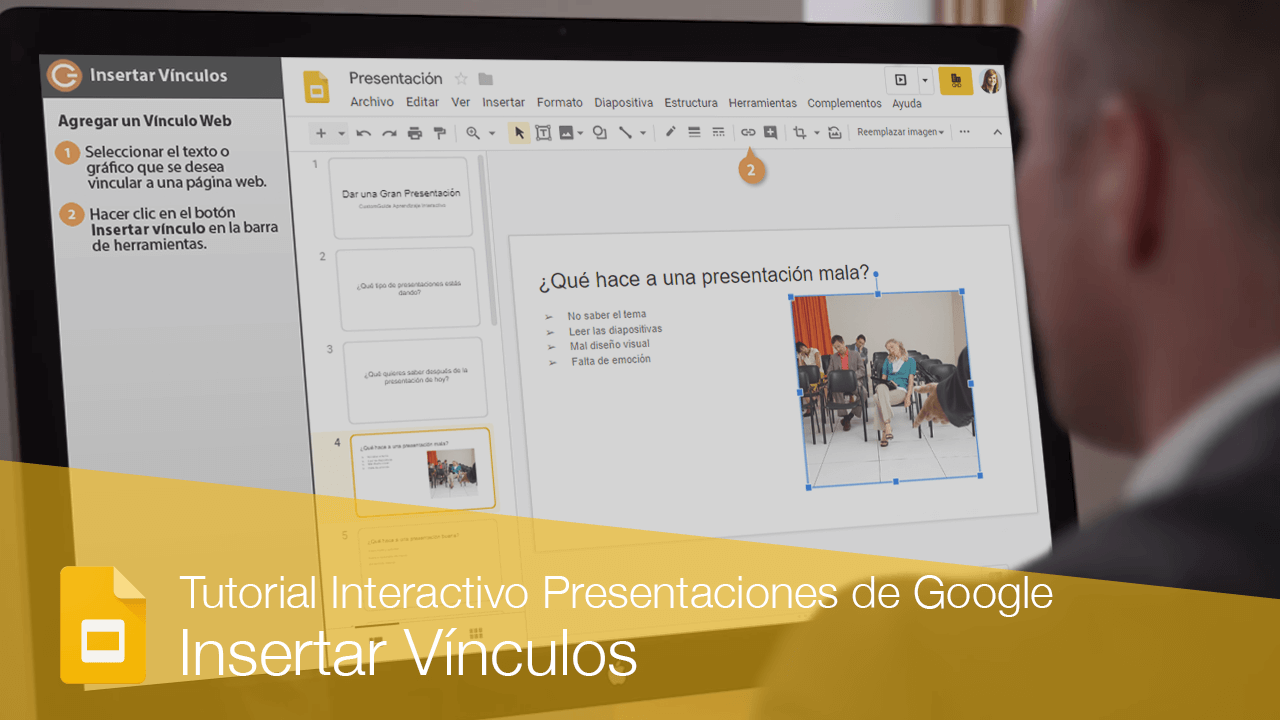Select the line tool
The image size is (1280, 720).
click(x=625, y=132)
